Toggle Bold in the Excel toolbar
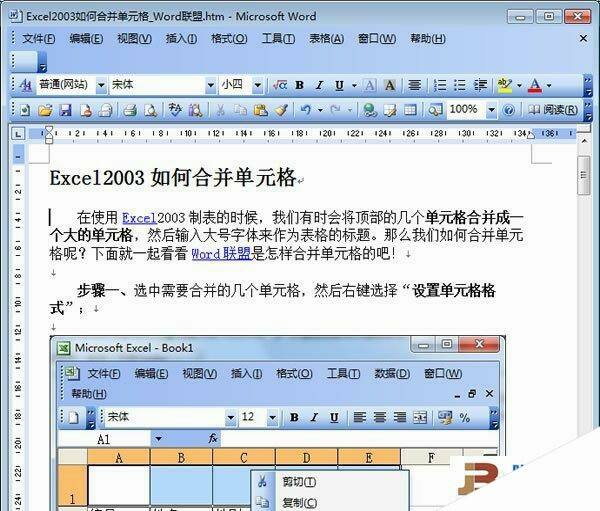This screenshot has height=511, width=600. tap(294, 417)
